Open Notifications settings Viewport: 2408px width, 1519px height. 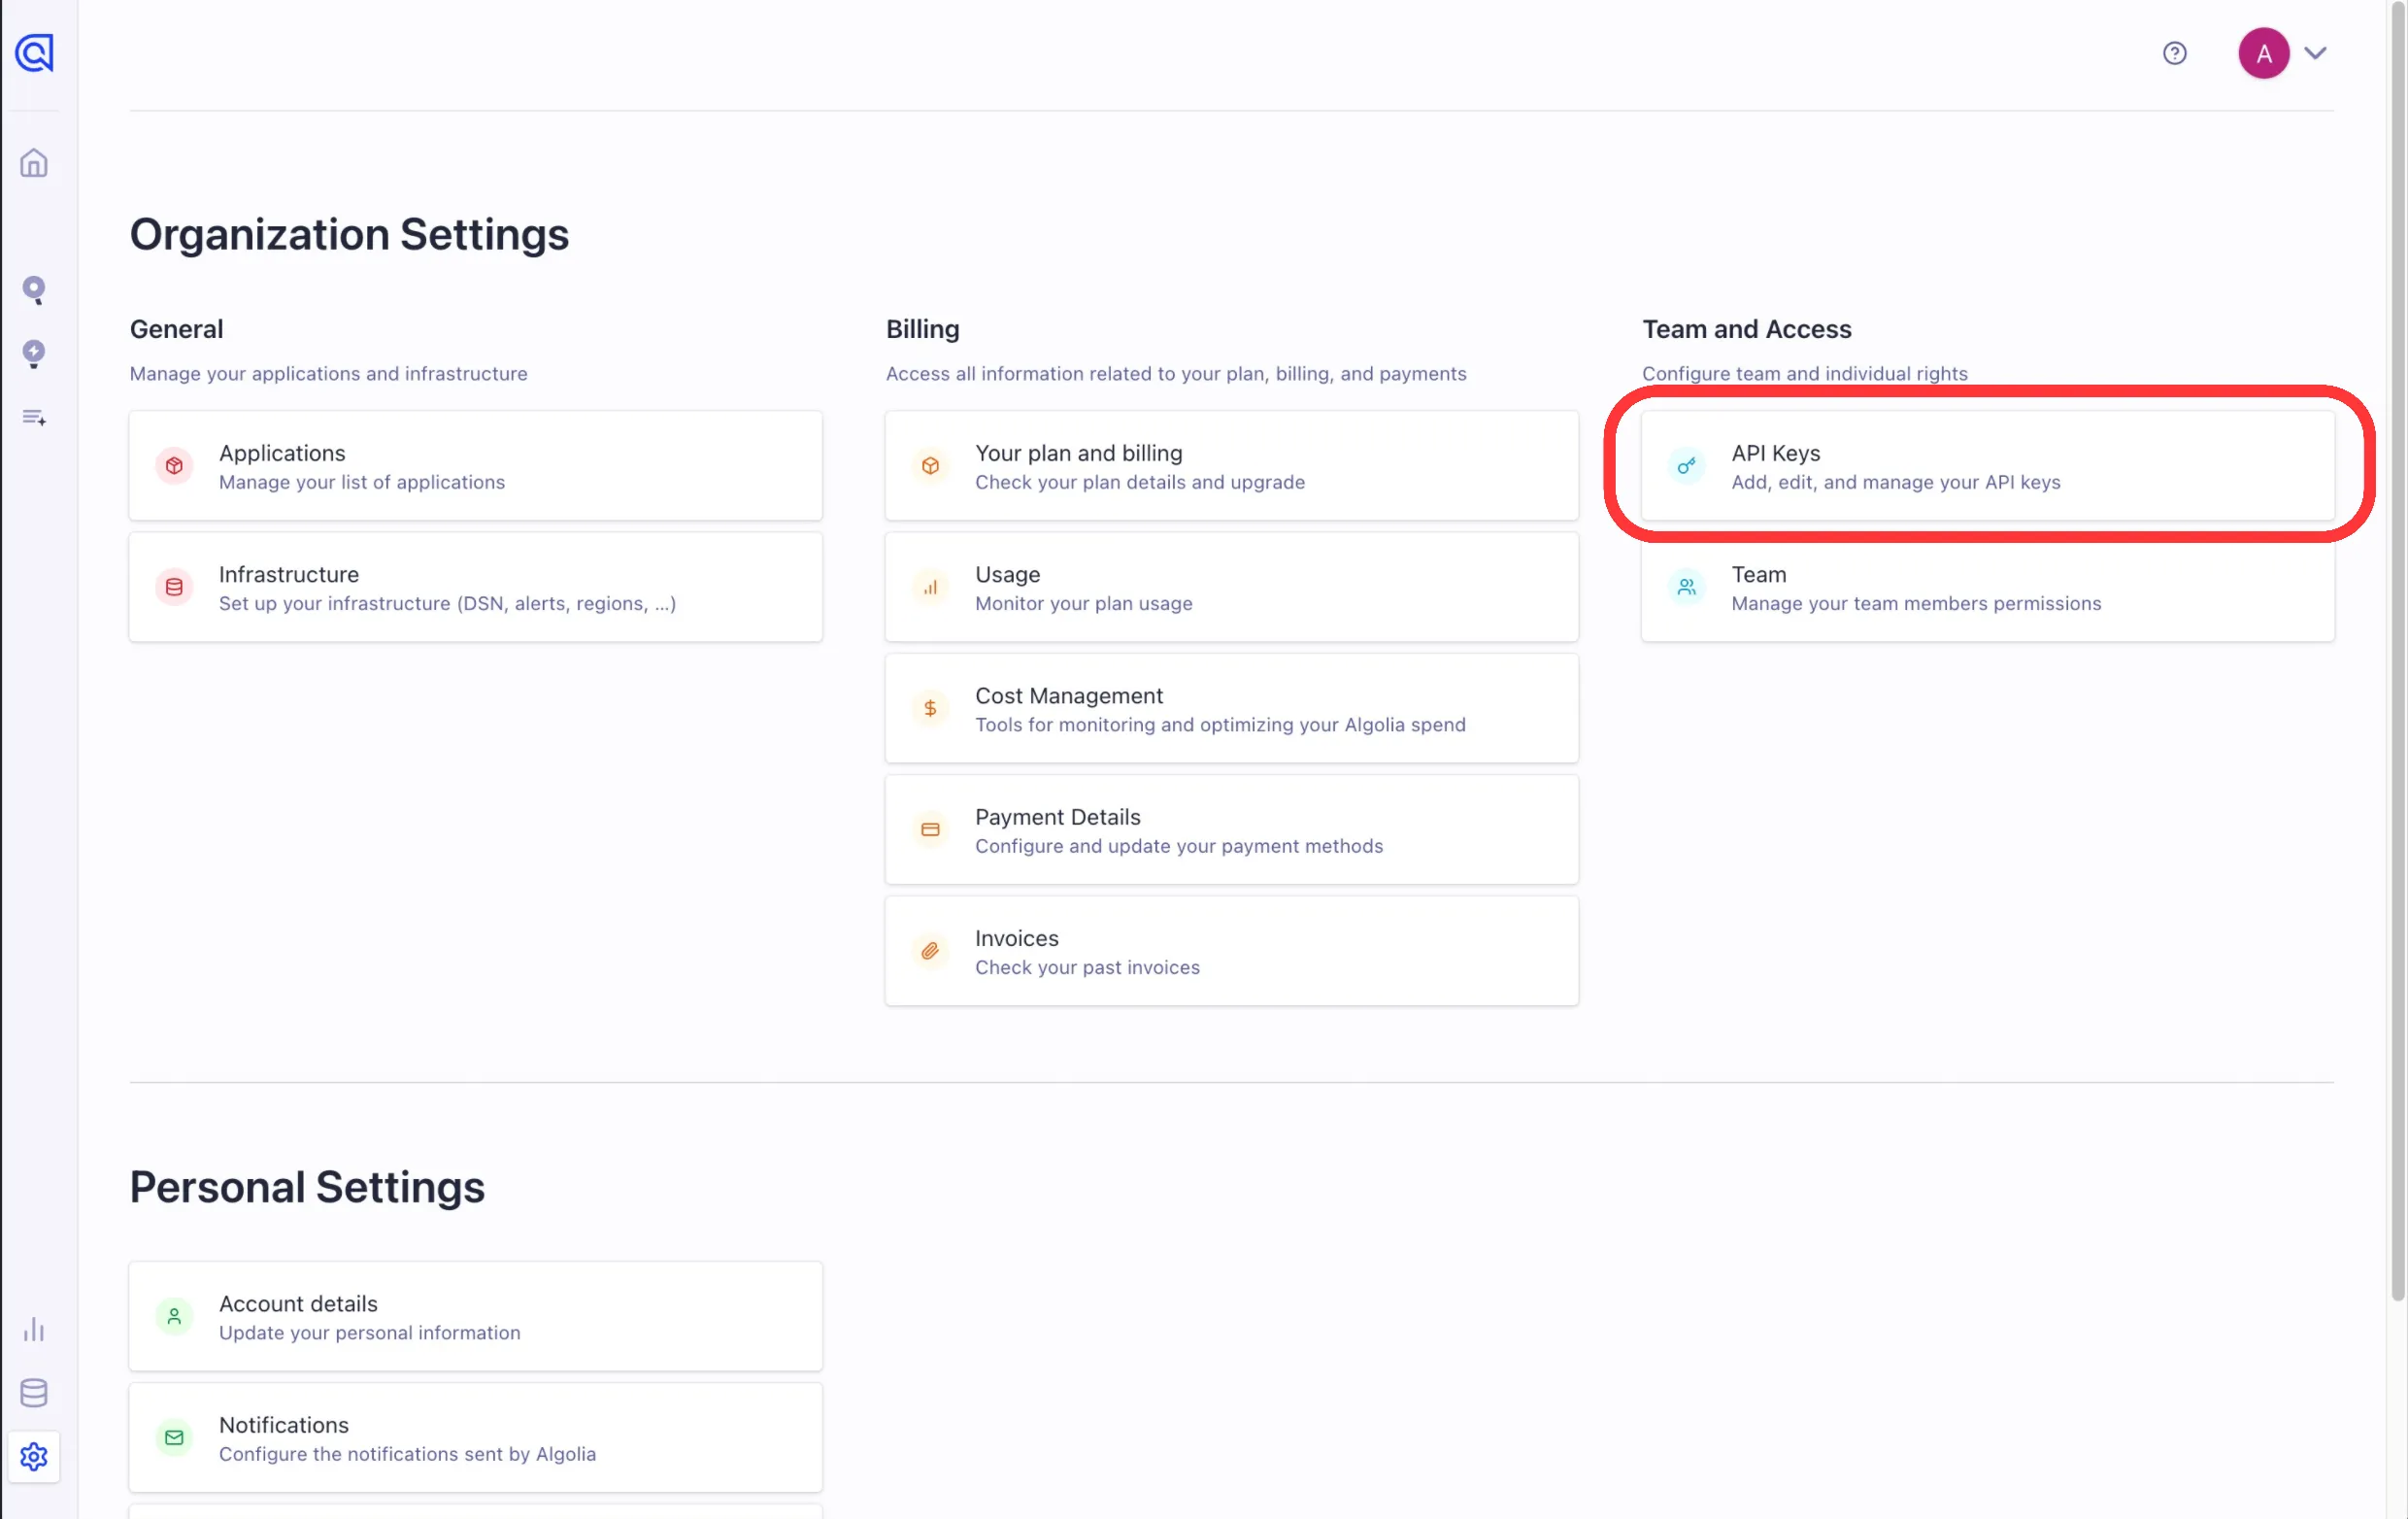[476, 1437]
